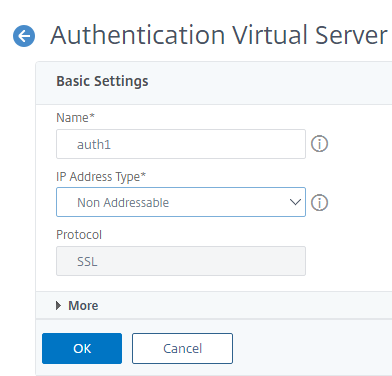Viewport: 392px width, 376px height.
Task: Focus the Name input containing auth1
Action: (x=181, y=144)
